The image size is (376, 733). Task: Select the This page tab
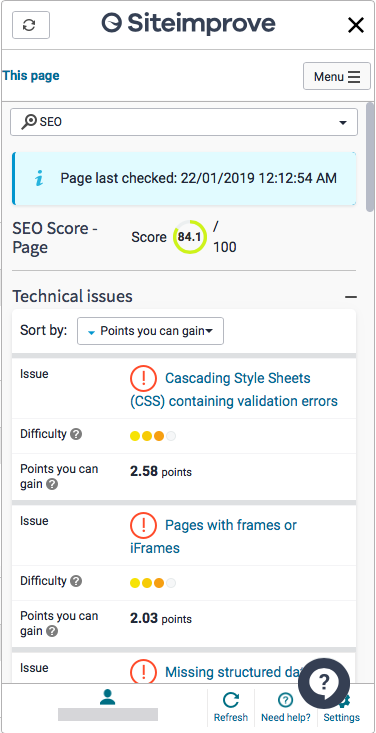click(31, 76)
